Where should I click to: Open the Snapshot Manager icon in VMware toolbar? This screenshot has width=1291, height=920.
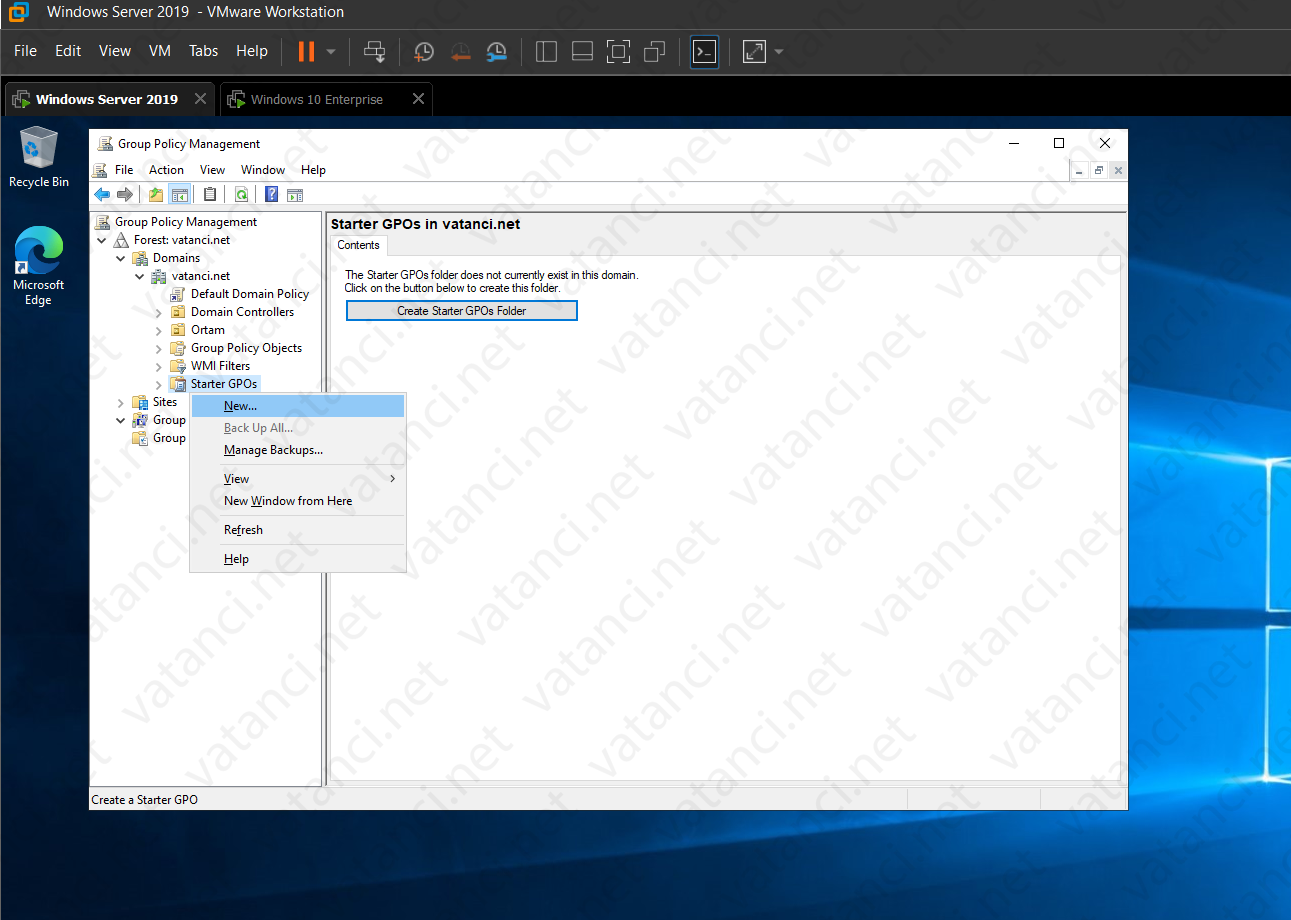496,51
